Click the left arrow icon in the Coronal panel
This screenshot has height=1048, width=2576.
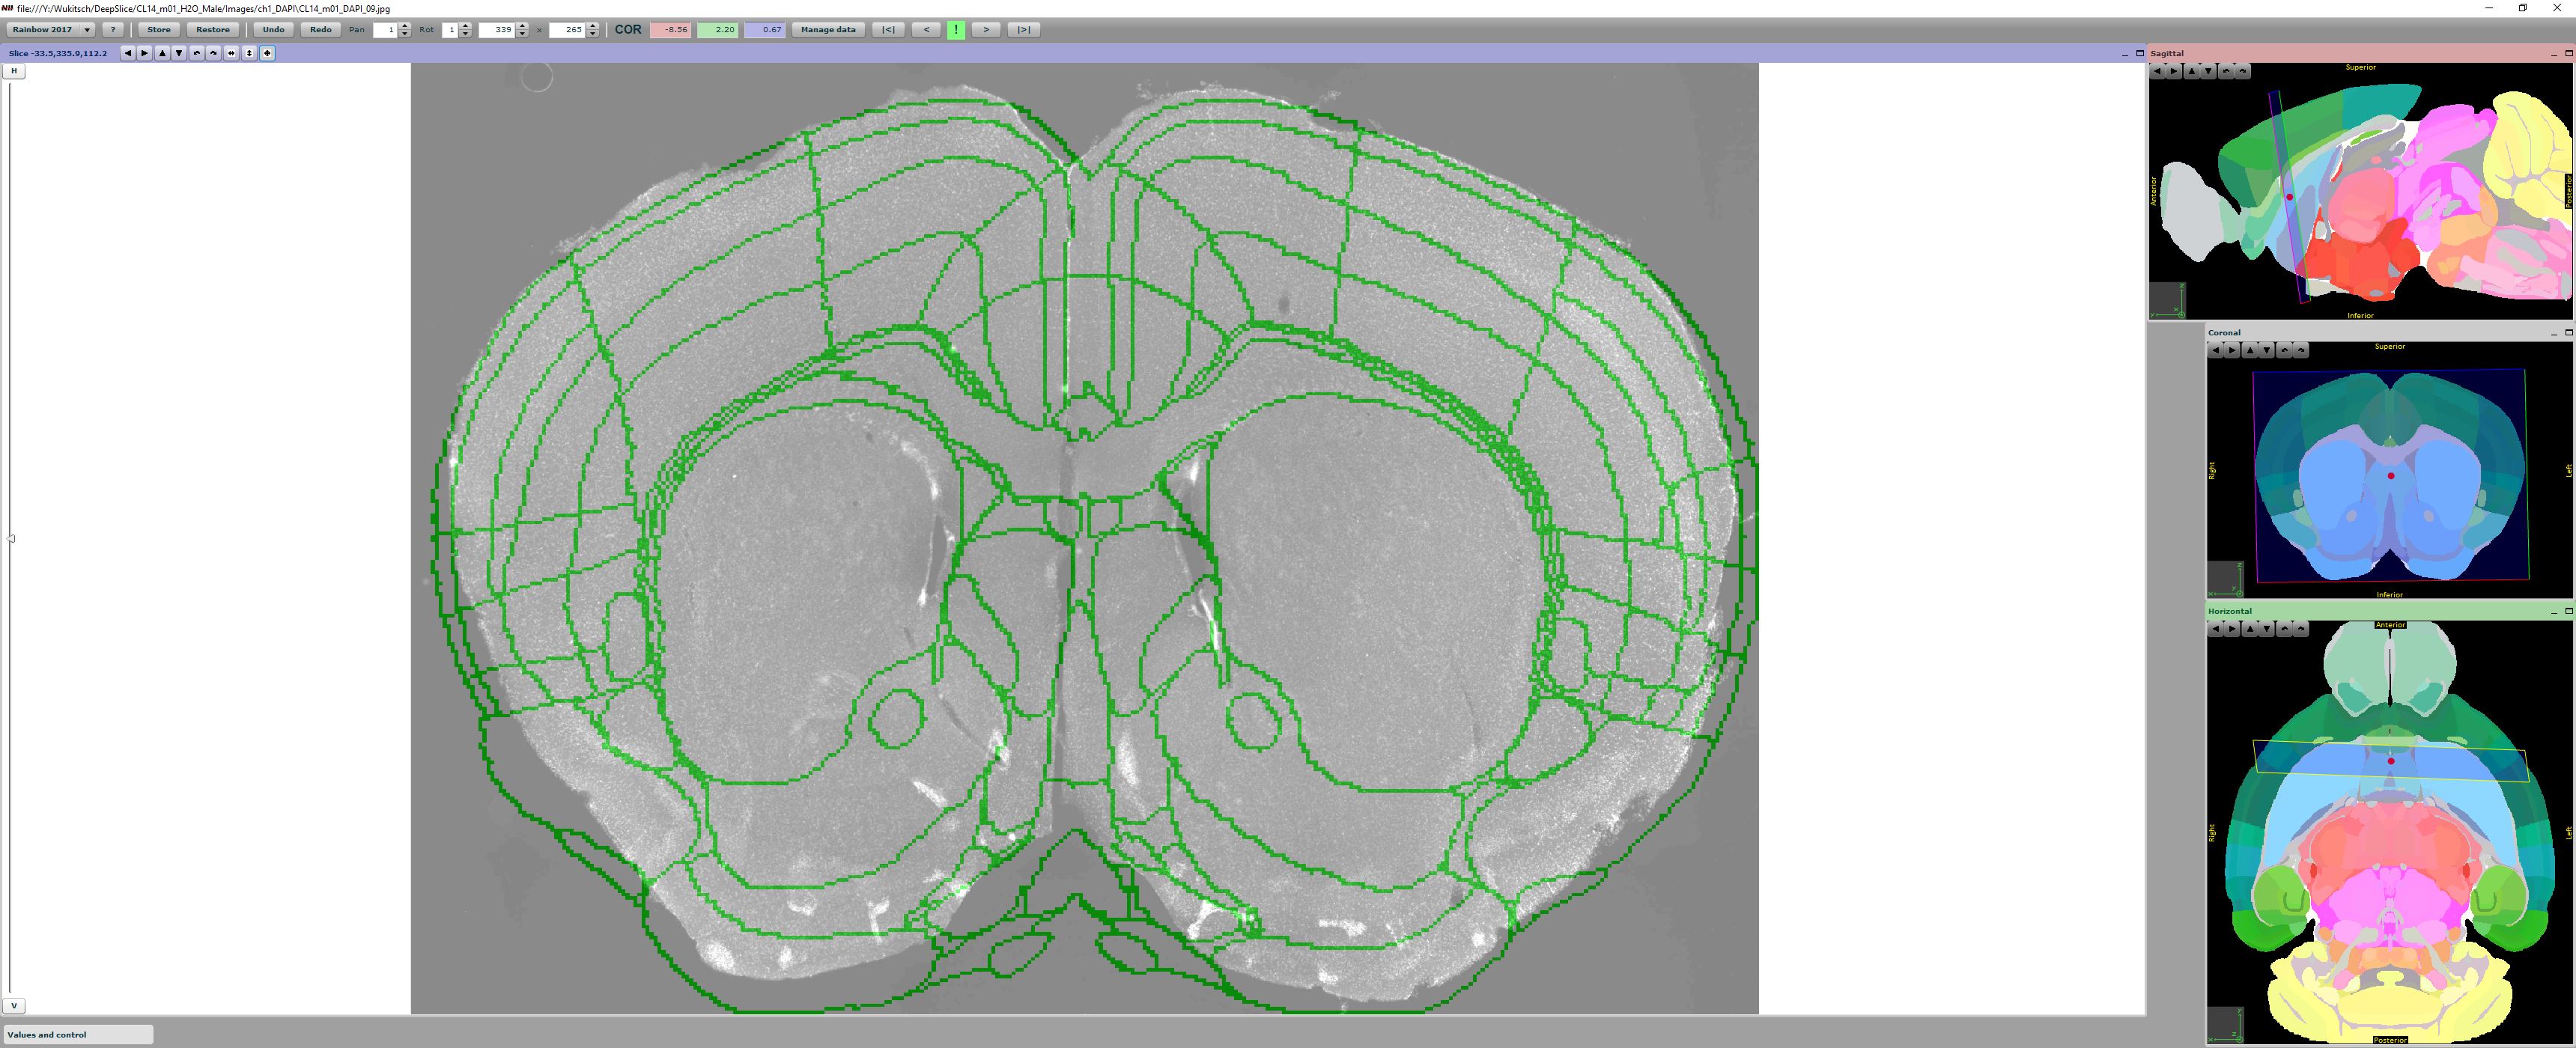click(x=2217, y=350)
